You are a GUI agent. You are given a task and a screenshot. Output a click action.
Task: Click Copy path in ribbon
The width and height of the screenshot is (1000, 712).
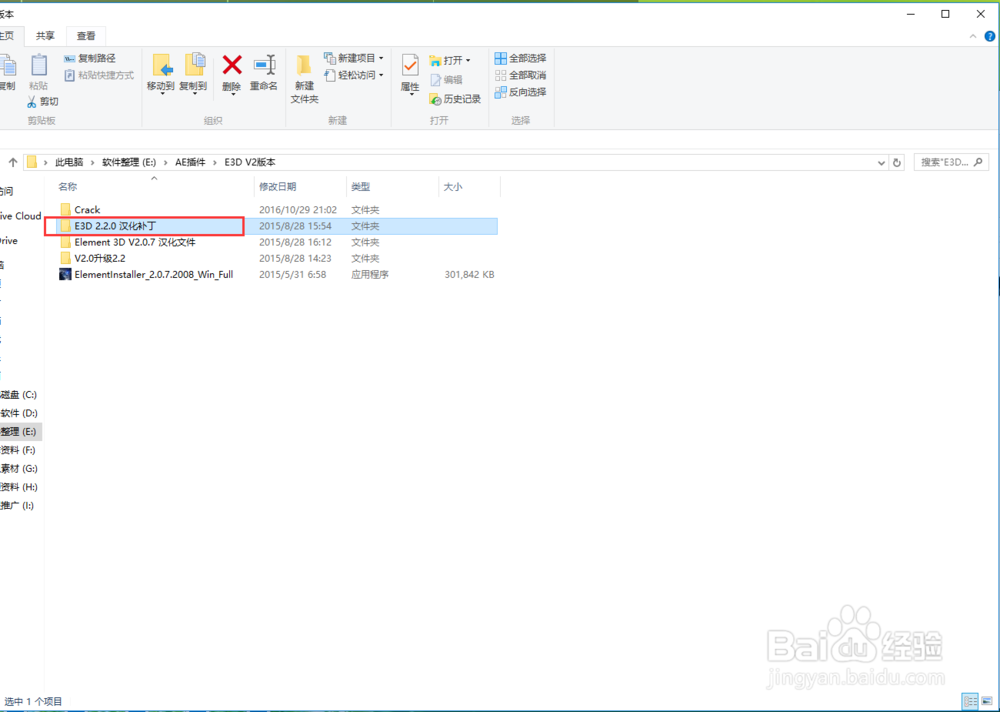(90, 58)
